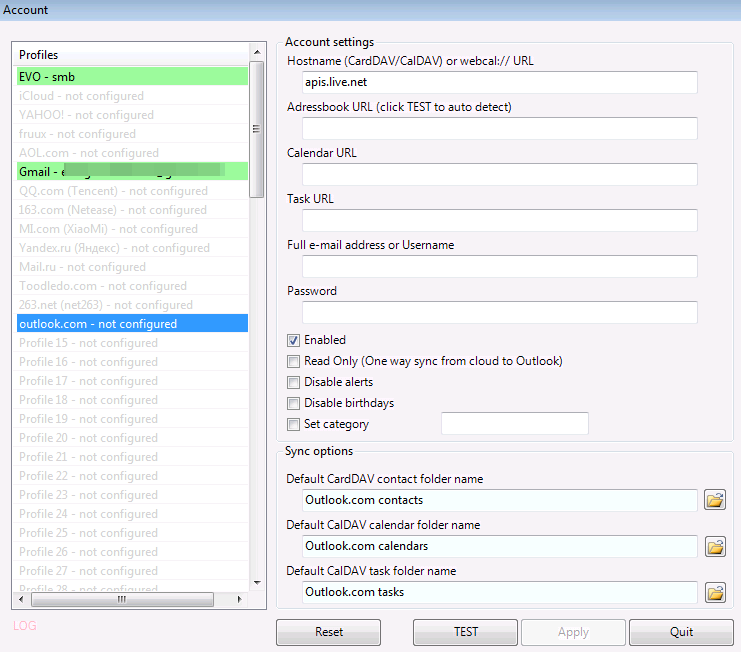Select YAHOO! - not configured profile
Viewport: 741px width, 652px height.
tap(132, 115)
